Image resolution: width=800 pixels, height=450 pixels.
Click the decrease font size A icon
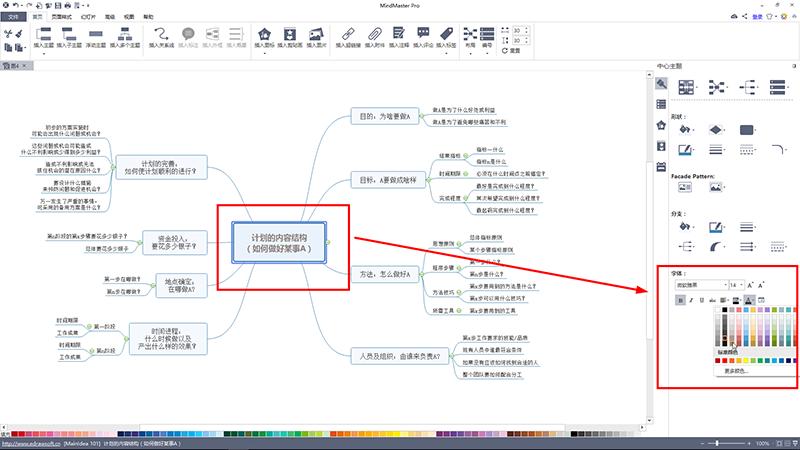coord(761,285)
